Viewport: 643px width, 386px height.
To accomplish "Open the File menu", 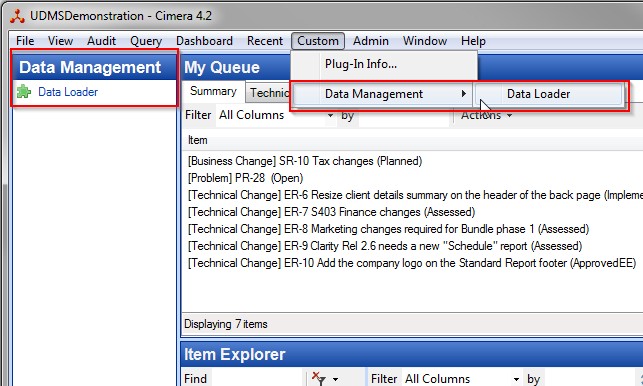I will [x=25, y=41].
